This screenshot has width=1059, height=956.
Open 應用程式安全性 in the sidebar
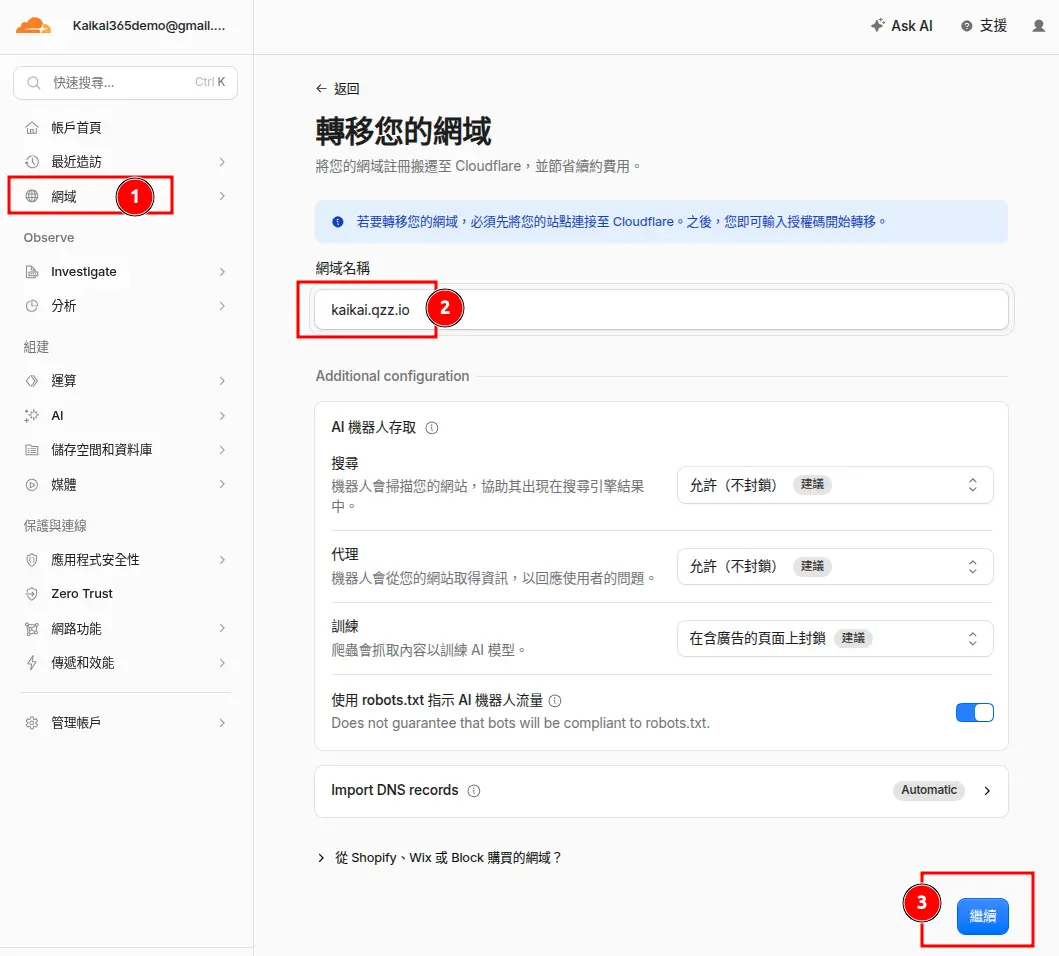point(126,559)
